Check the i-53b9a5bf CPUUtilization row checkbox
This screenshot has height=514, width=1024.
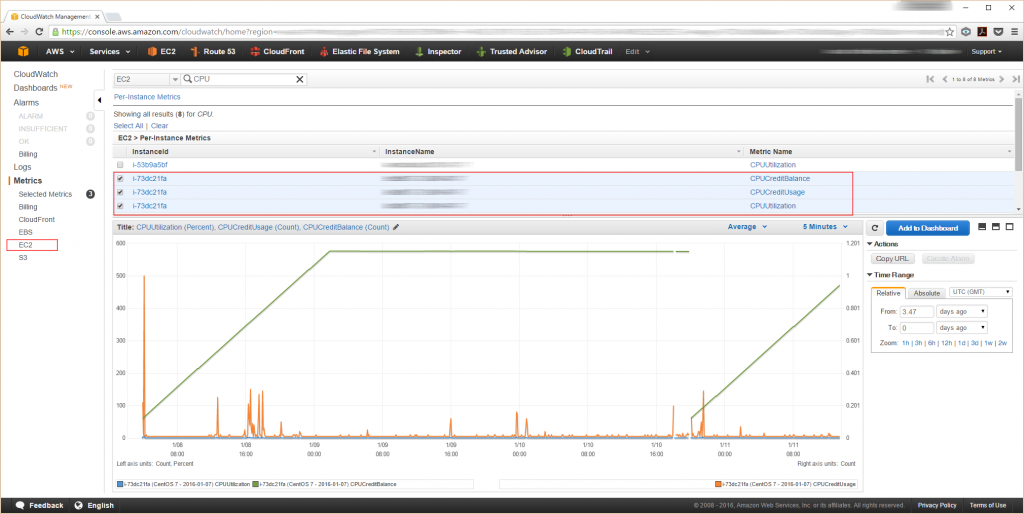[120, 165]
